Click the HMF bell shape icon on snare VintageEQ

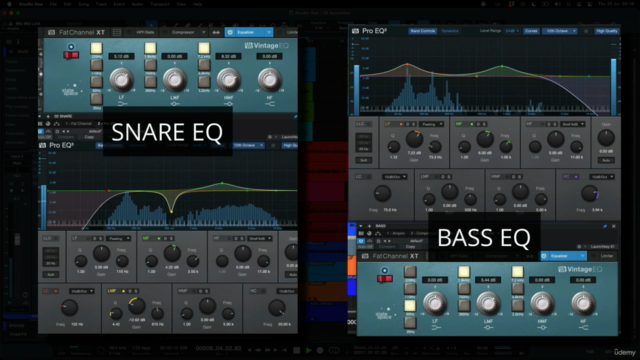pyautogui.click(x=229, y=104)
